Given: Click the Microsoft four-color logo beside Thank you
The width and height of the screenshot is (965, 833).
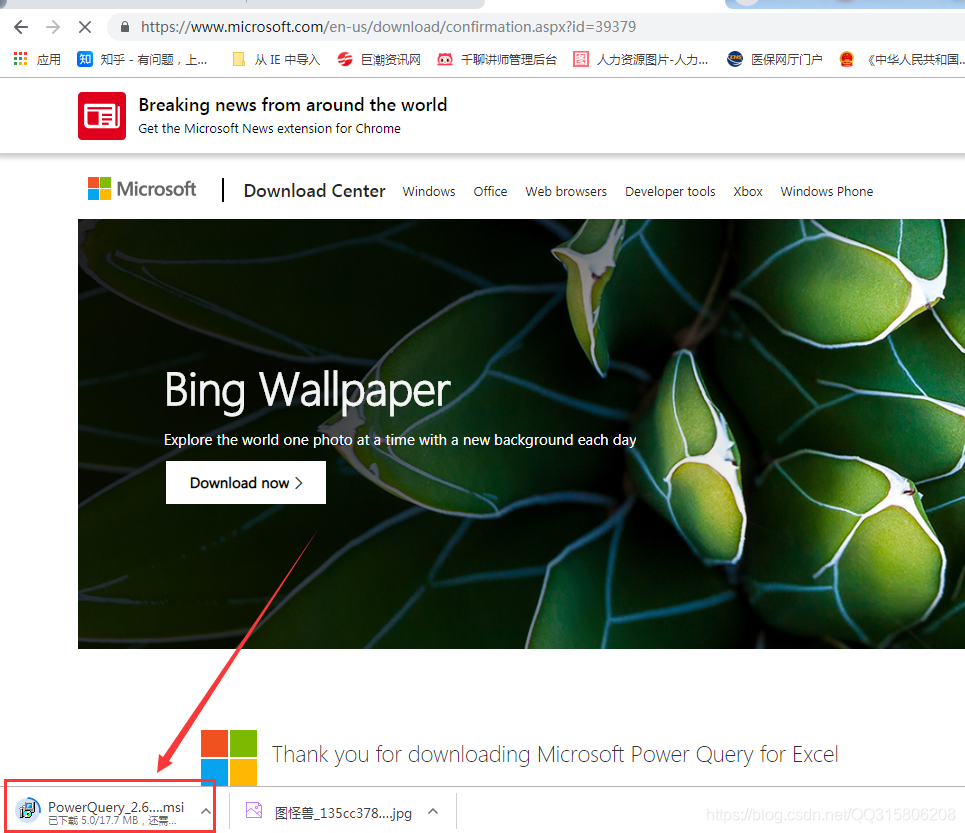Looking at the screenshot, I should [x=229, y=757].
